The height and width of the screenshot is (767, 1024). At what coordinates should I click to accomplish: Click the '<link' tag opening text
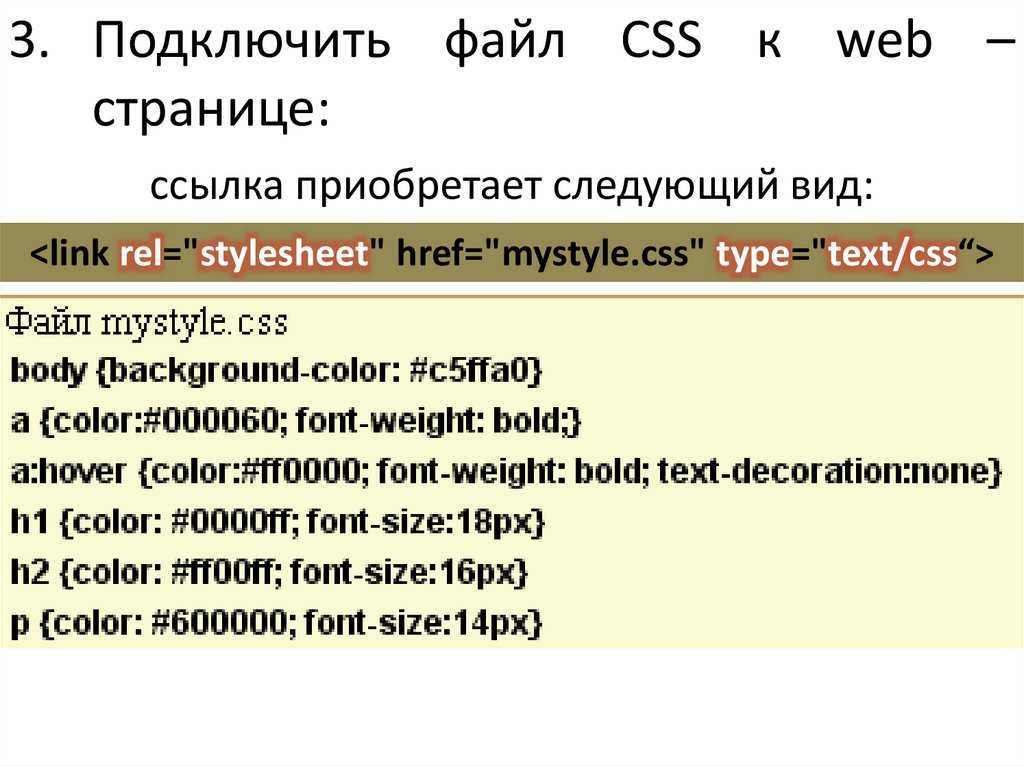tap(69, 253)
